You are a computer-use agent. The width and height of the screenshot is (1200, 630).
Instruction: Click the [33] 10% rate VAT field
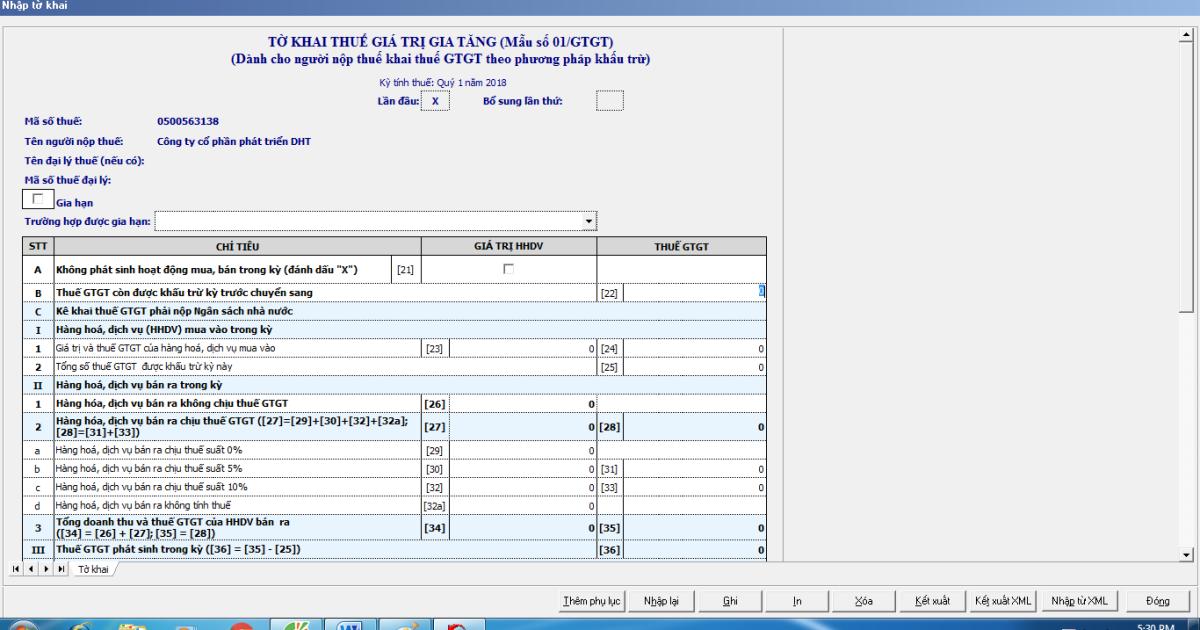click(x=695, y=486)
